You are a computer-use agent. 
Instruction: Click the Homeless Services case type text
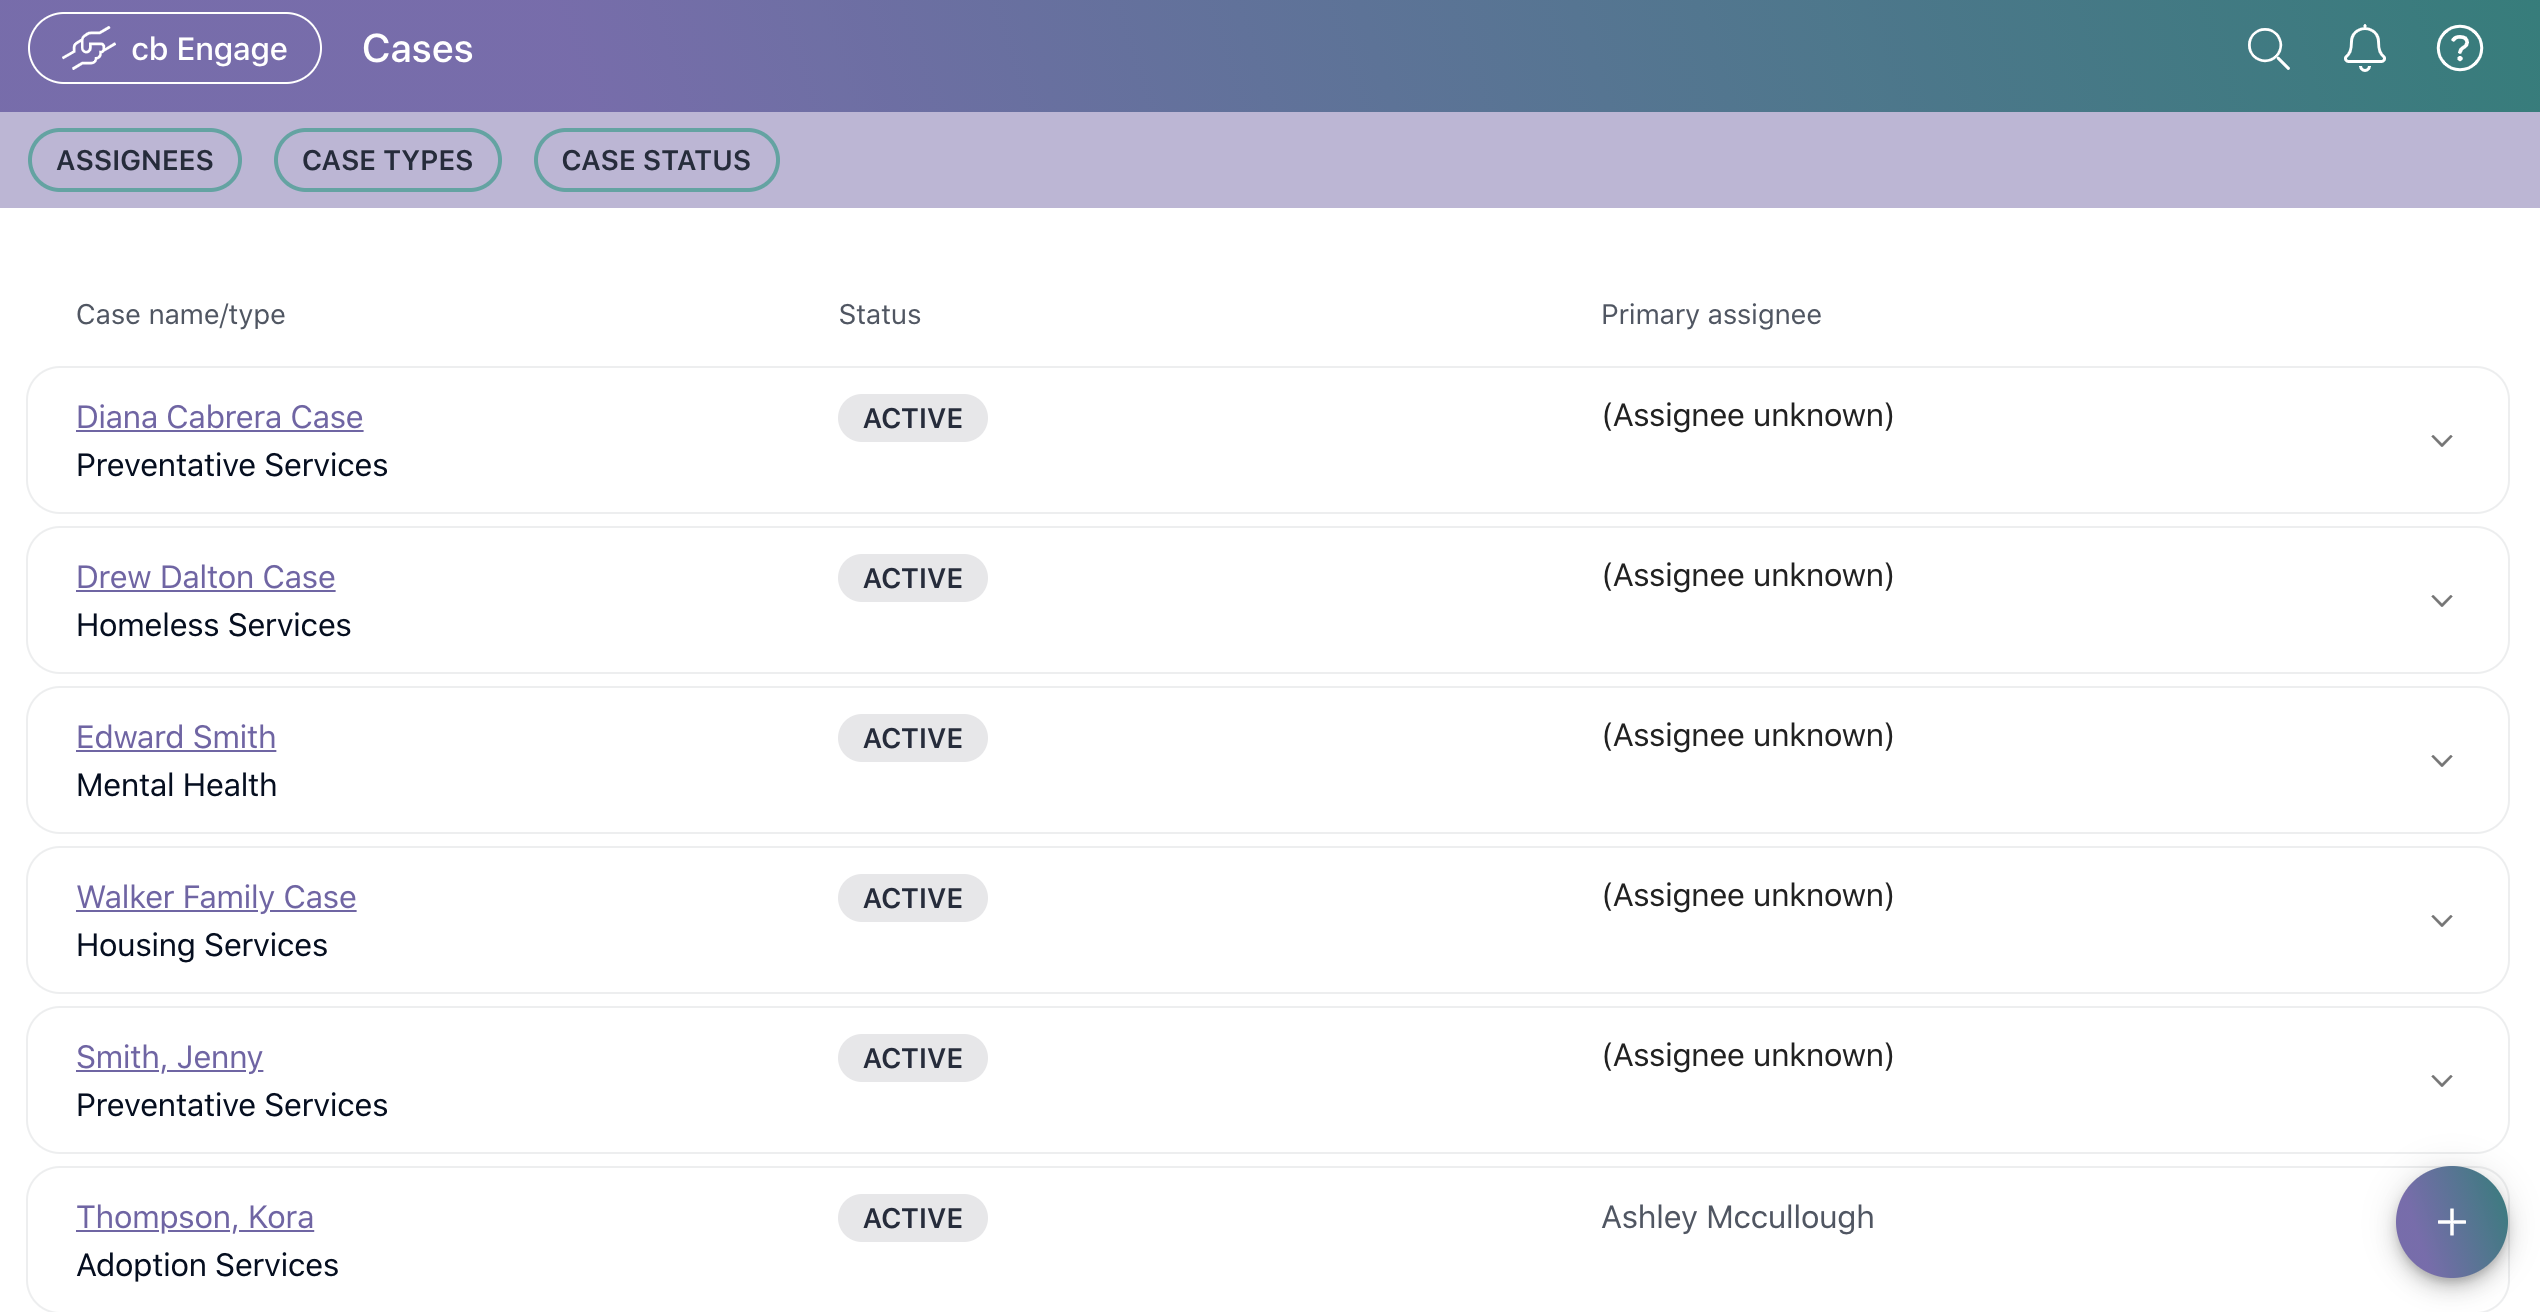(214, 625)
